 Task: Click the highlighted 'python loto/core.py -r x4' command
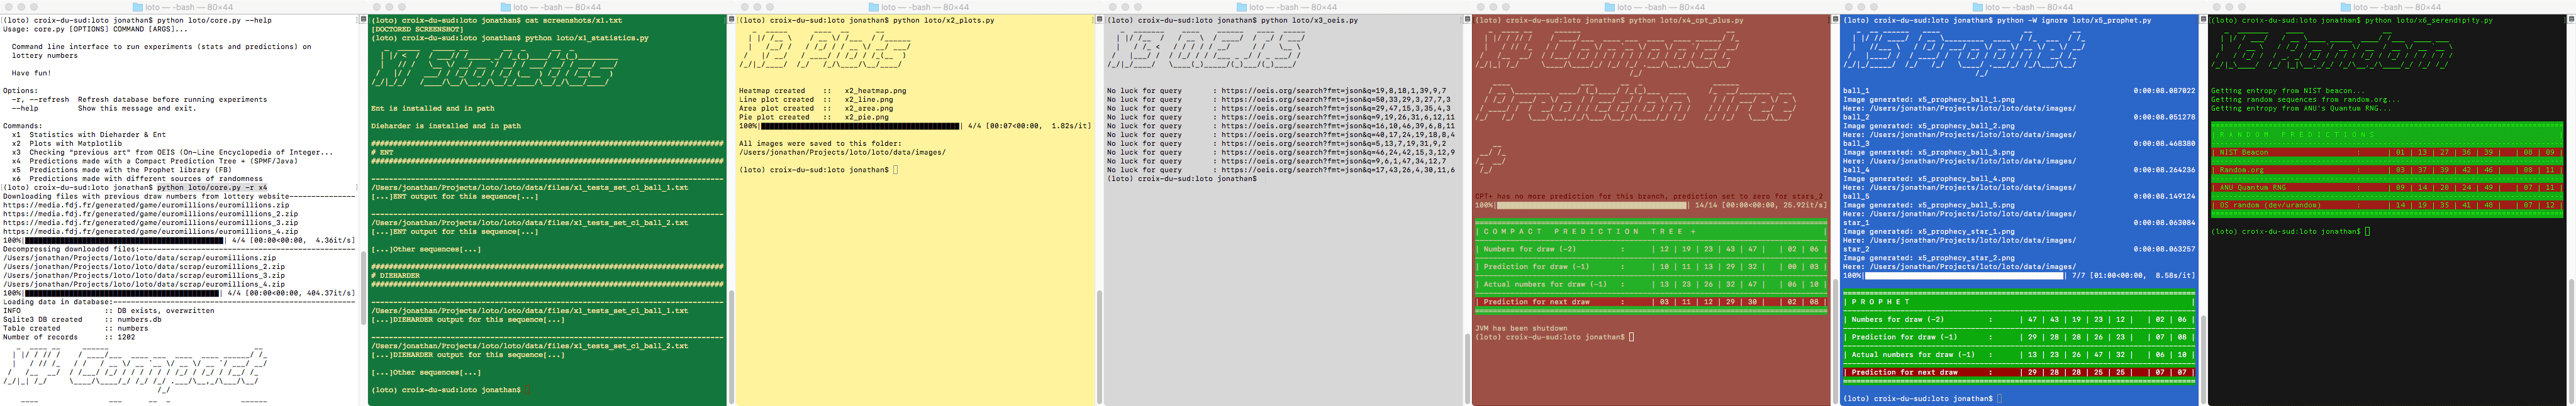(x=212, y=187)
